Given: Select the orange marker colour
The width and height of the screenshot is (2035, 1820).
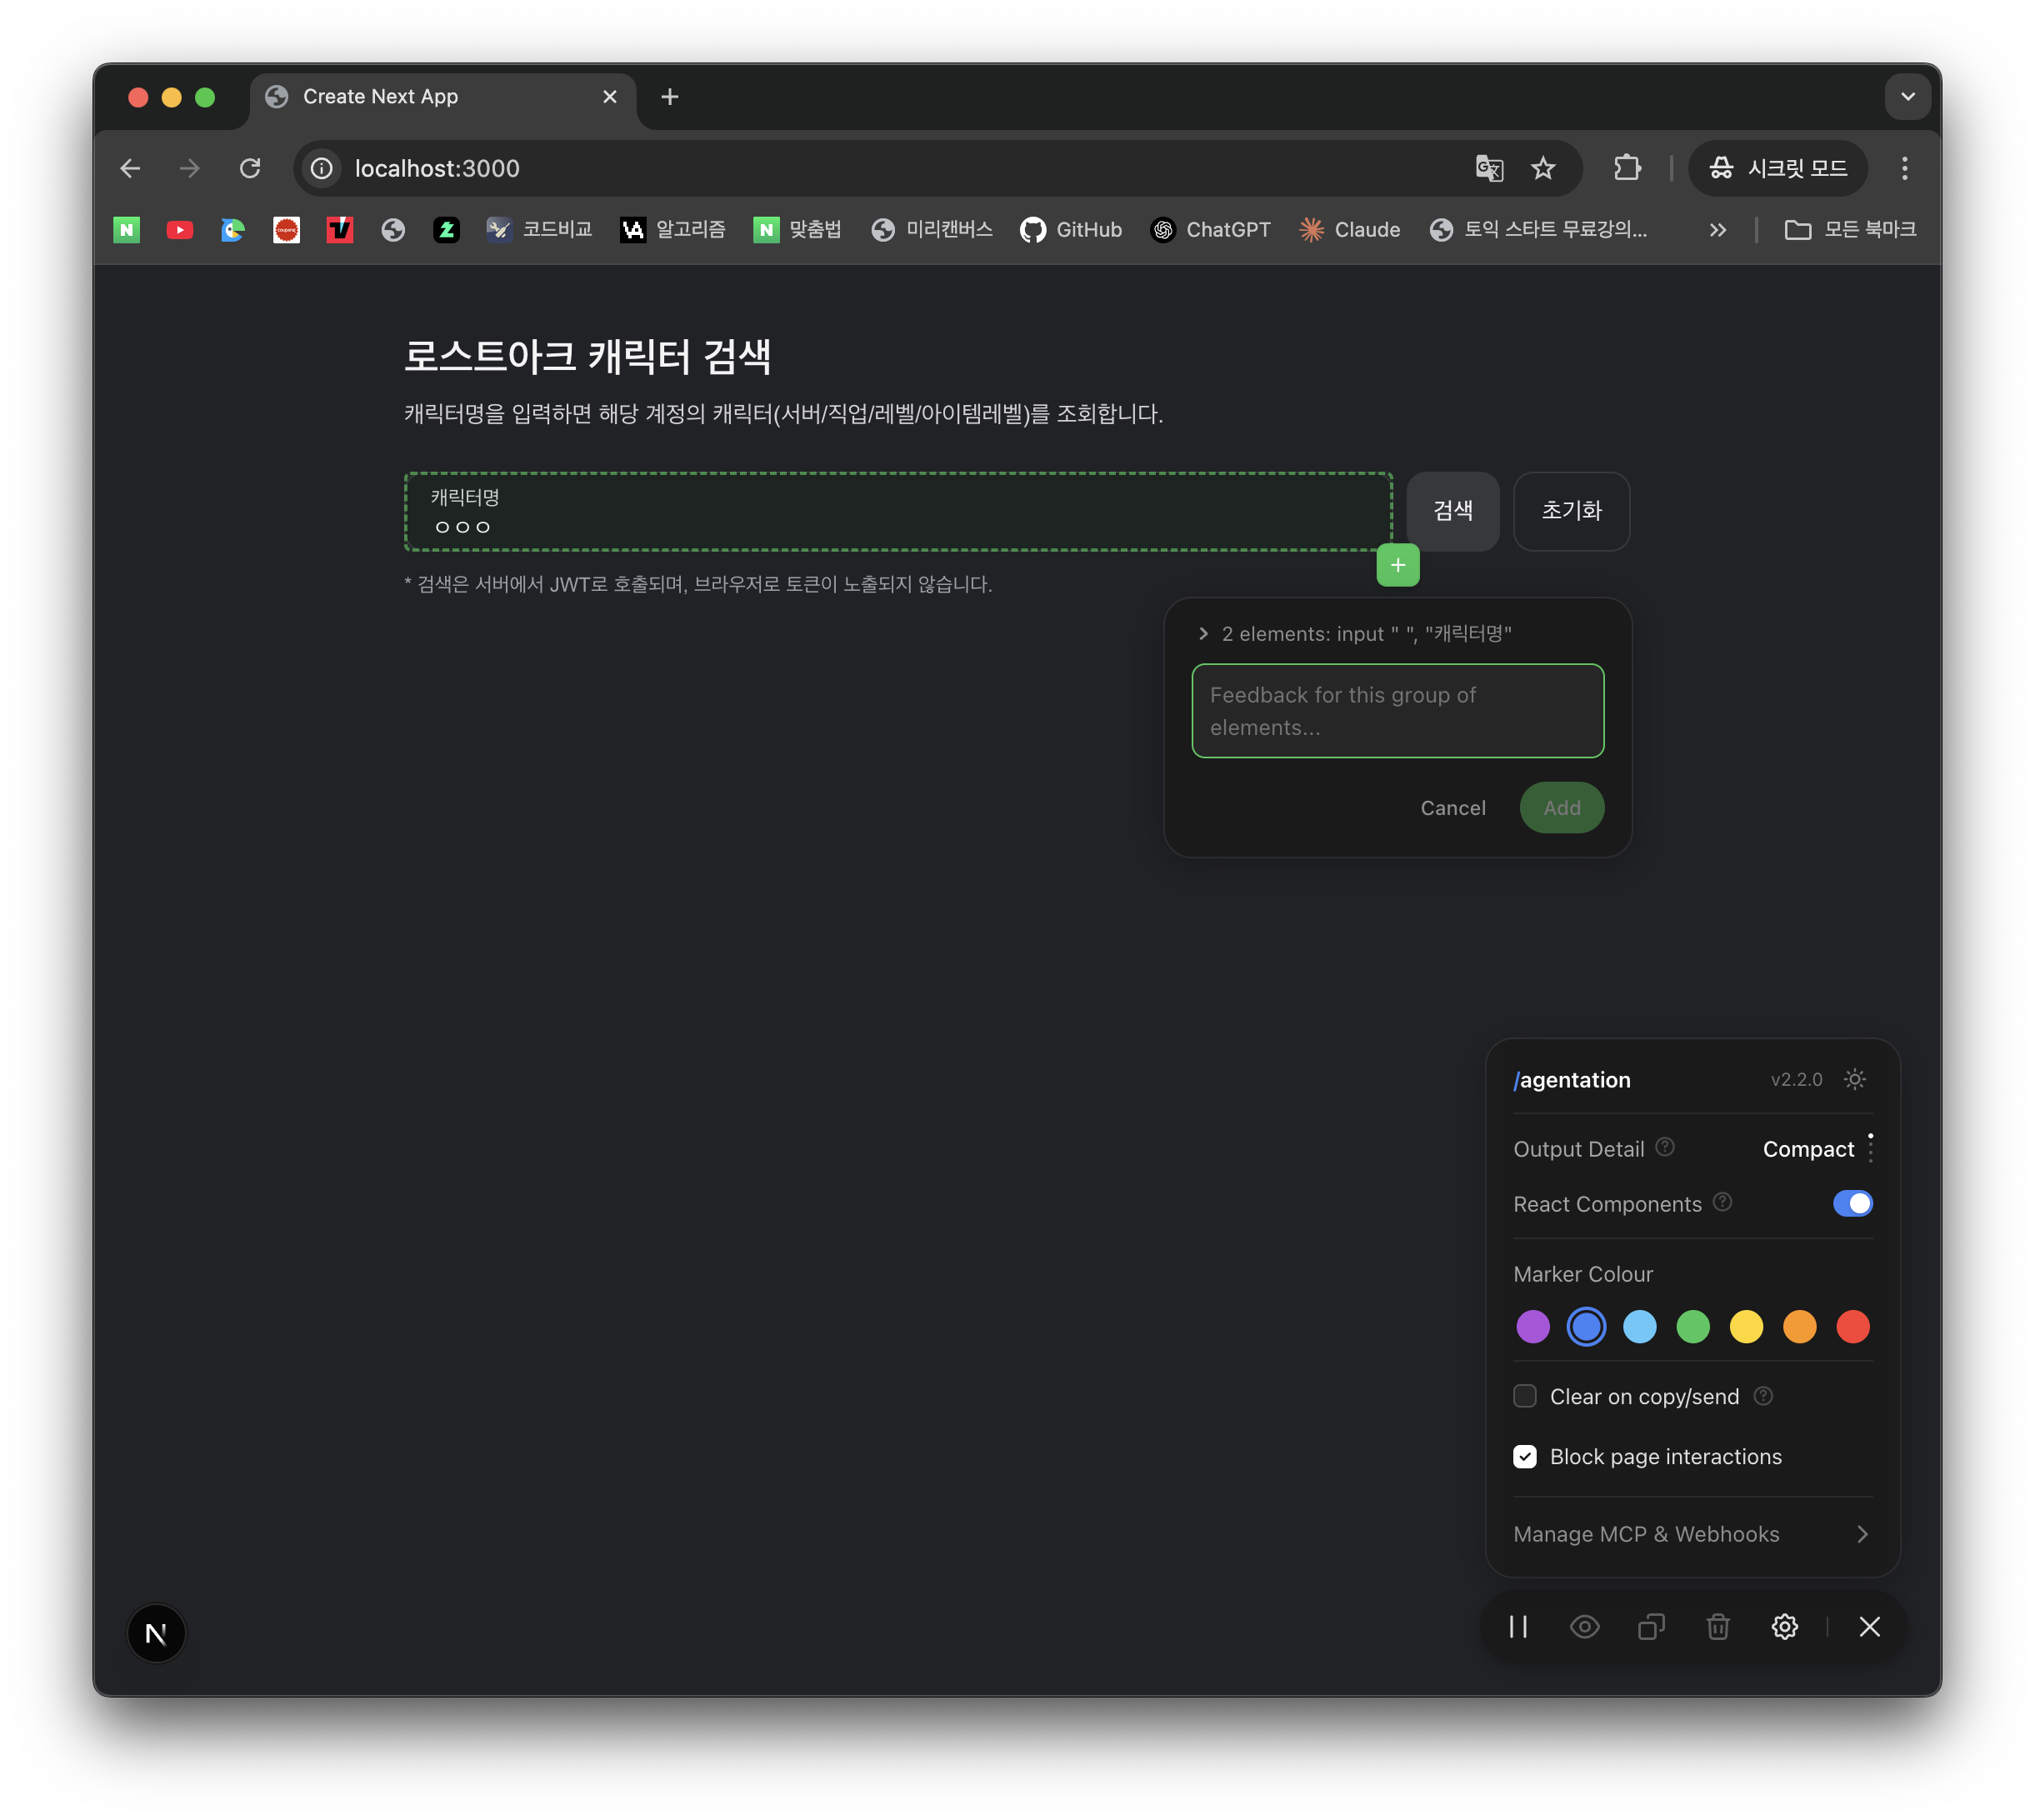Looking at the screenshot, I should coord(1799,1327).
